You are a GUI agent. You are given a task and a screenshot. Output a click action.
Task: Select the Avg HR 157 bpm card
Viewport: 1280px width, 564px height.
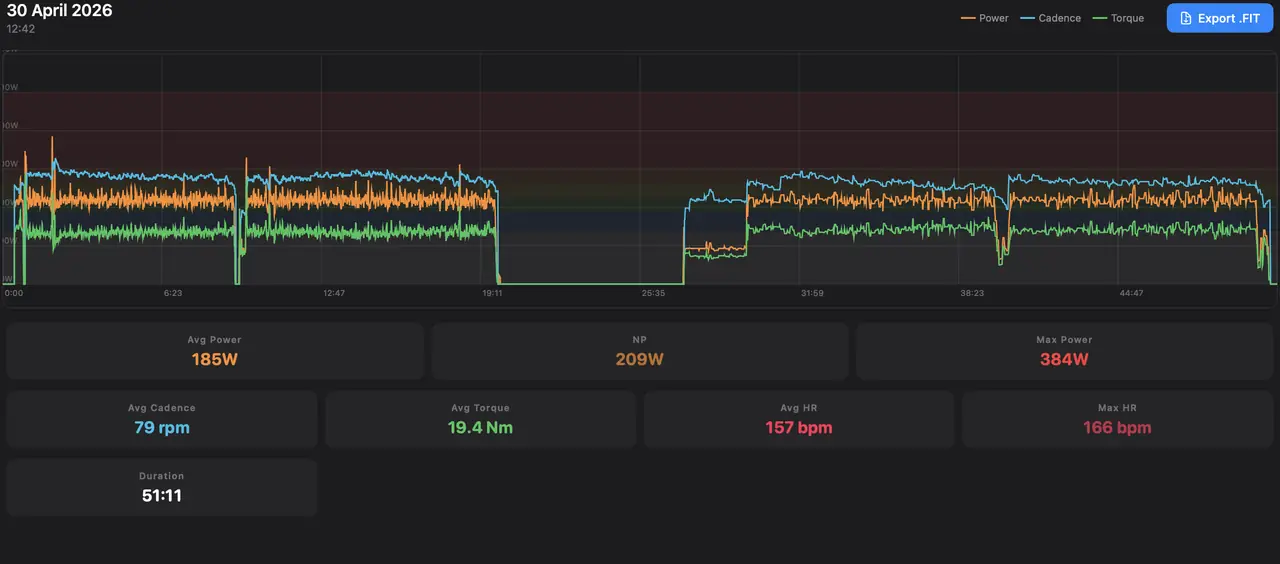(799, 419)
